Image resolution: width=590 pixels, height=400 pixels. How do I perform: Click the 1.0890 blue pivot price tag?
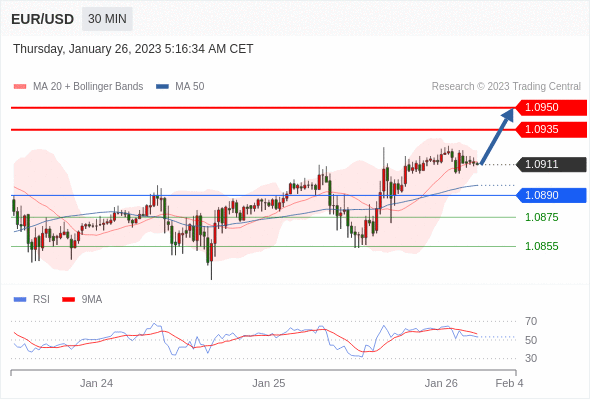coord(551,195)
